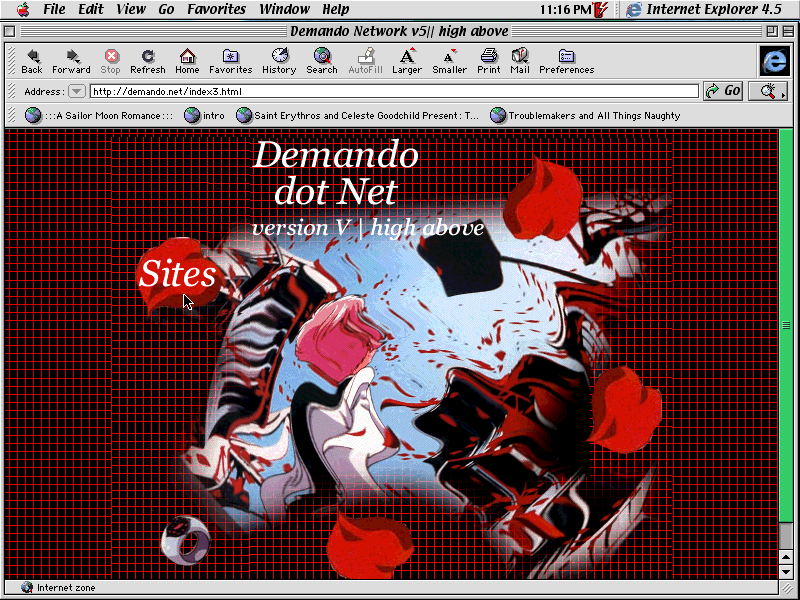Open the Go menu in menu bar

click(166, 10)
